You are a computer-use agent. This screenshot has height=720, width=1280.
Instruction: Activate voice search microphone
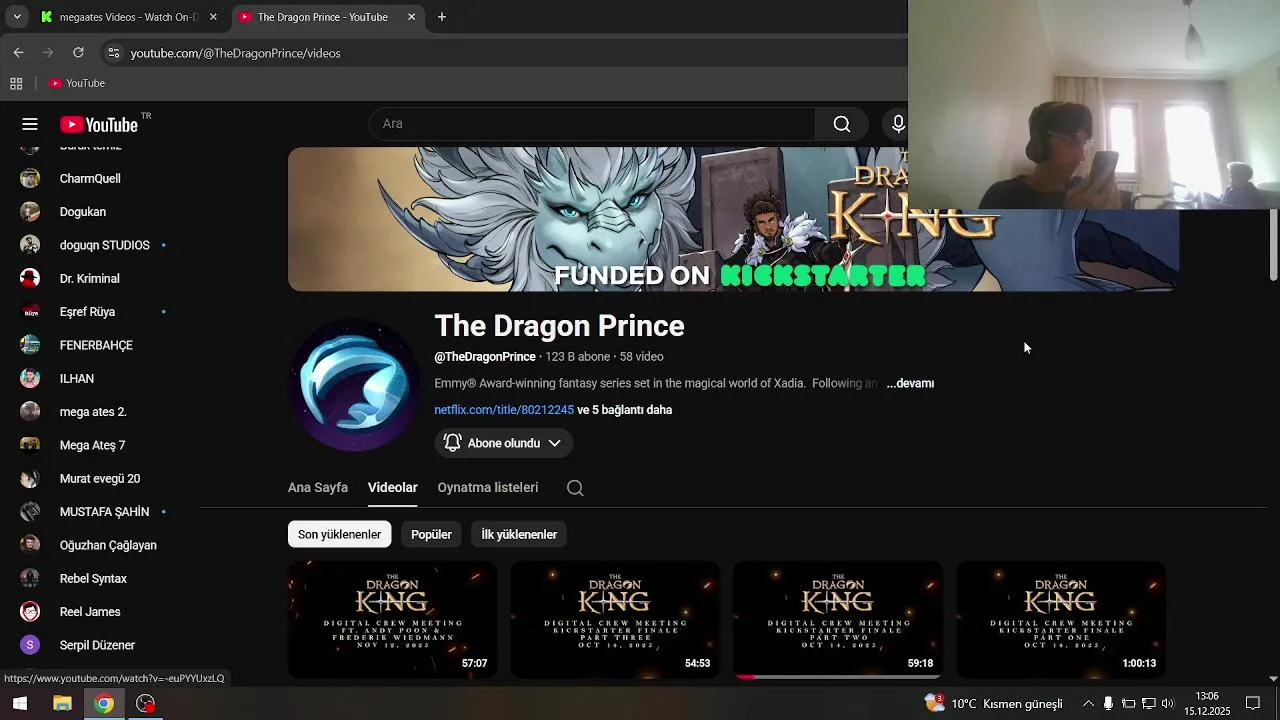pyautogui.click(x=898, y=124)
